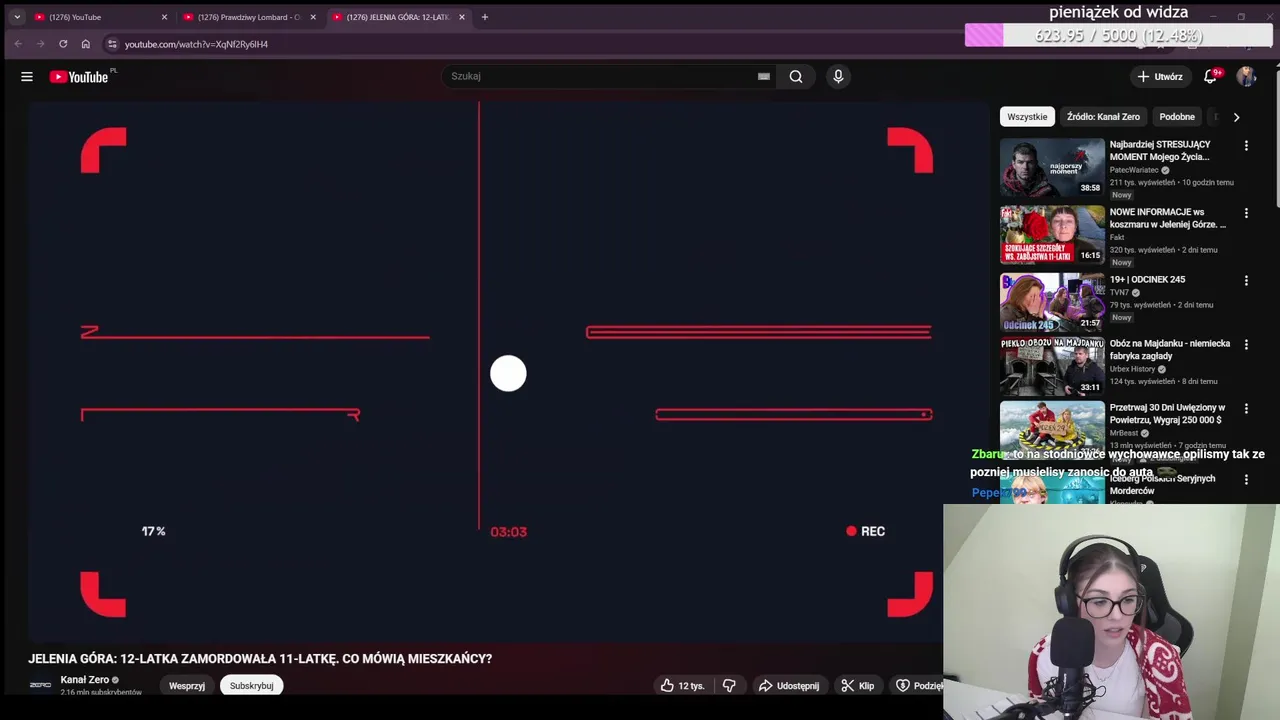This screenshot has height=720, width=1280.
Task: Open options for Iceberg Polskich Seryjnych Morderców
Action: [1246, 480]
